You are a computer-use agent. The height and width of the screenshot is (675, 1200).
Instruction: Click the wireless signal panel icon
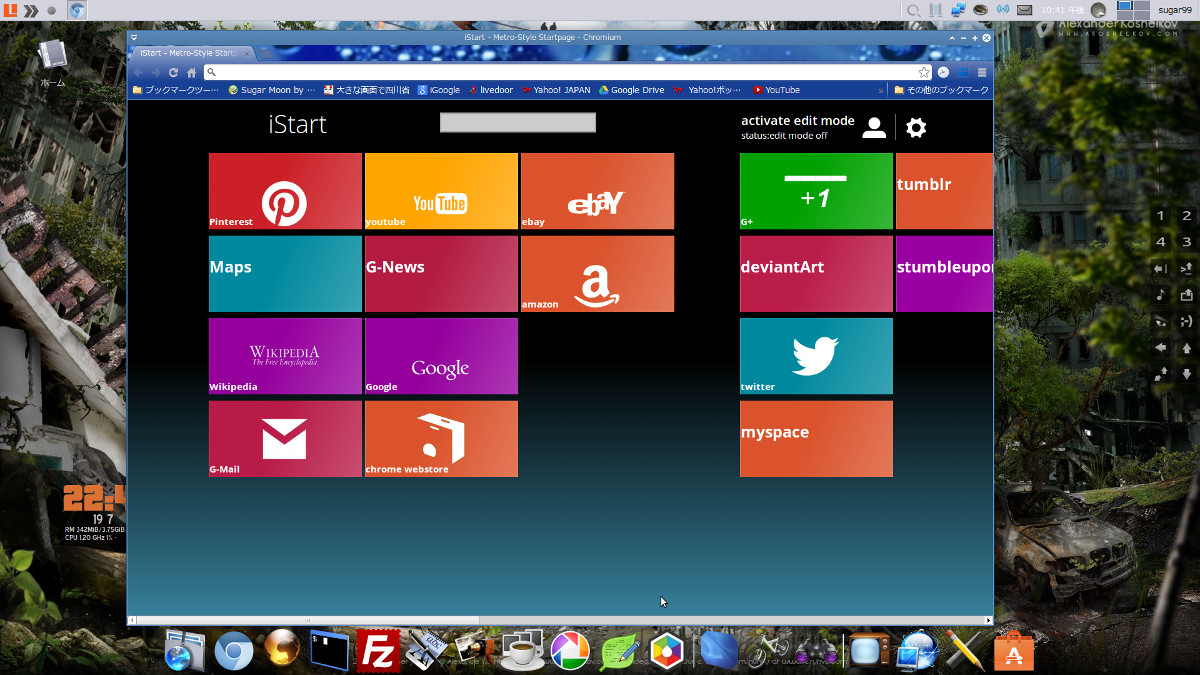pos(1003,10)
